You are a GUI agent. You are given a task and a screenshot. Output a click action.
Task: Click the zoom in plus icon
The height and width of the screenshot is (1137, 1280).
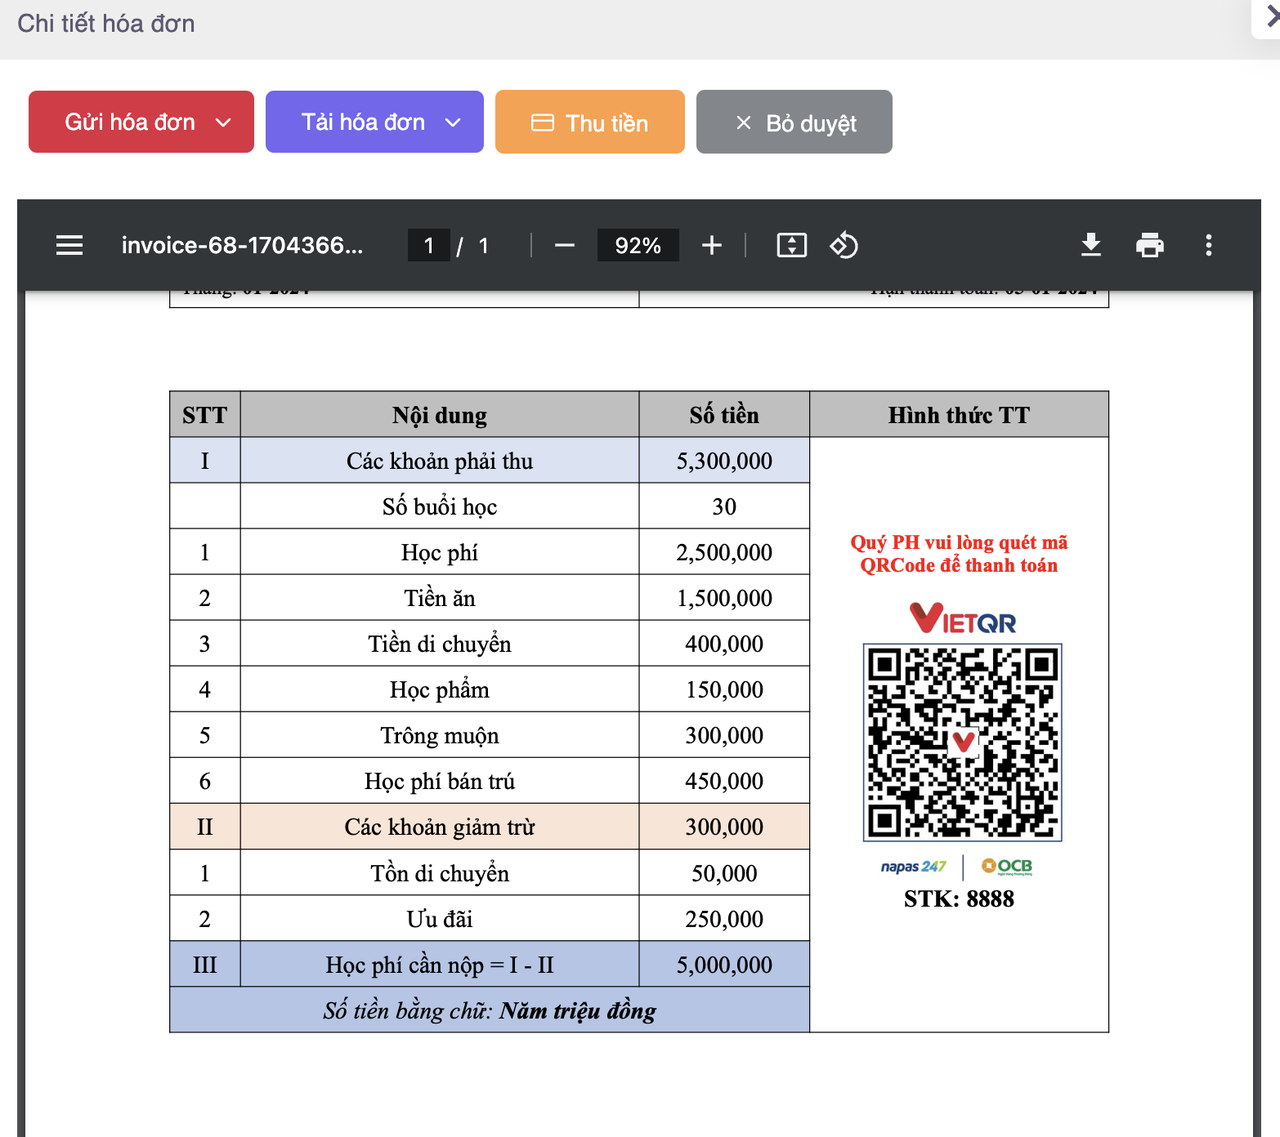point(711,245)
